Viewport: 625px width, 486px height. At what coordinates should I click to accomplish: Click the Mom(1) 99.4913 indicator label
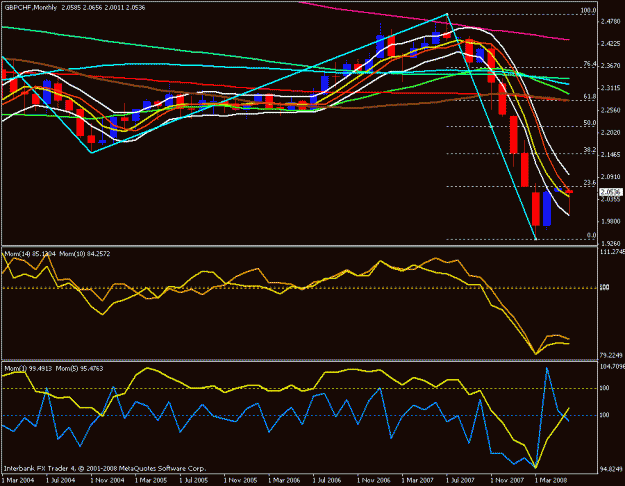coord(27,369)
